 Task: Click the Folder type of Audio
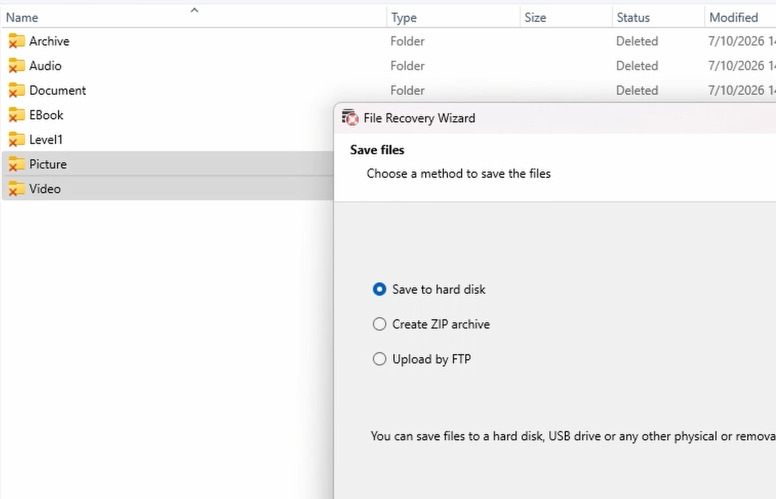(x=407, y=66)
